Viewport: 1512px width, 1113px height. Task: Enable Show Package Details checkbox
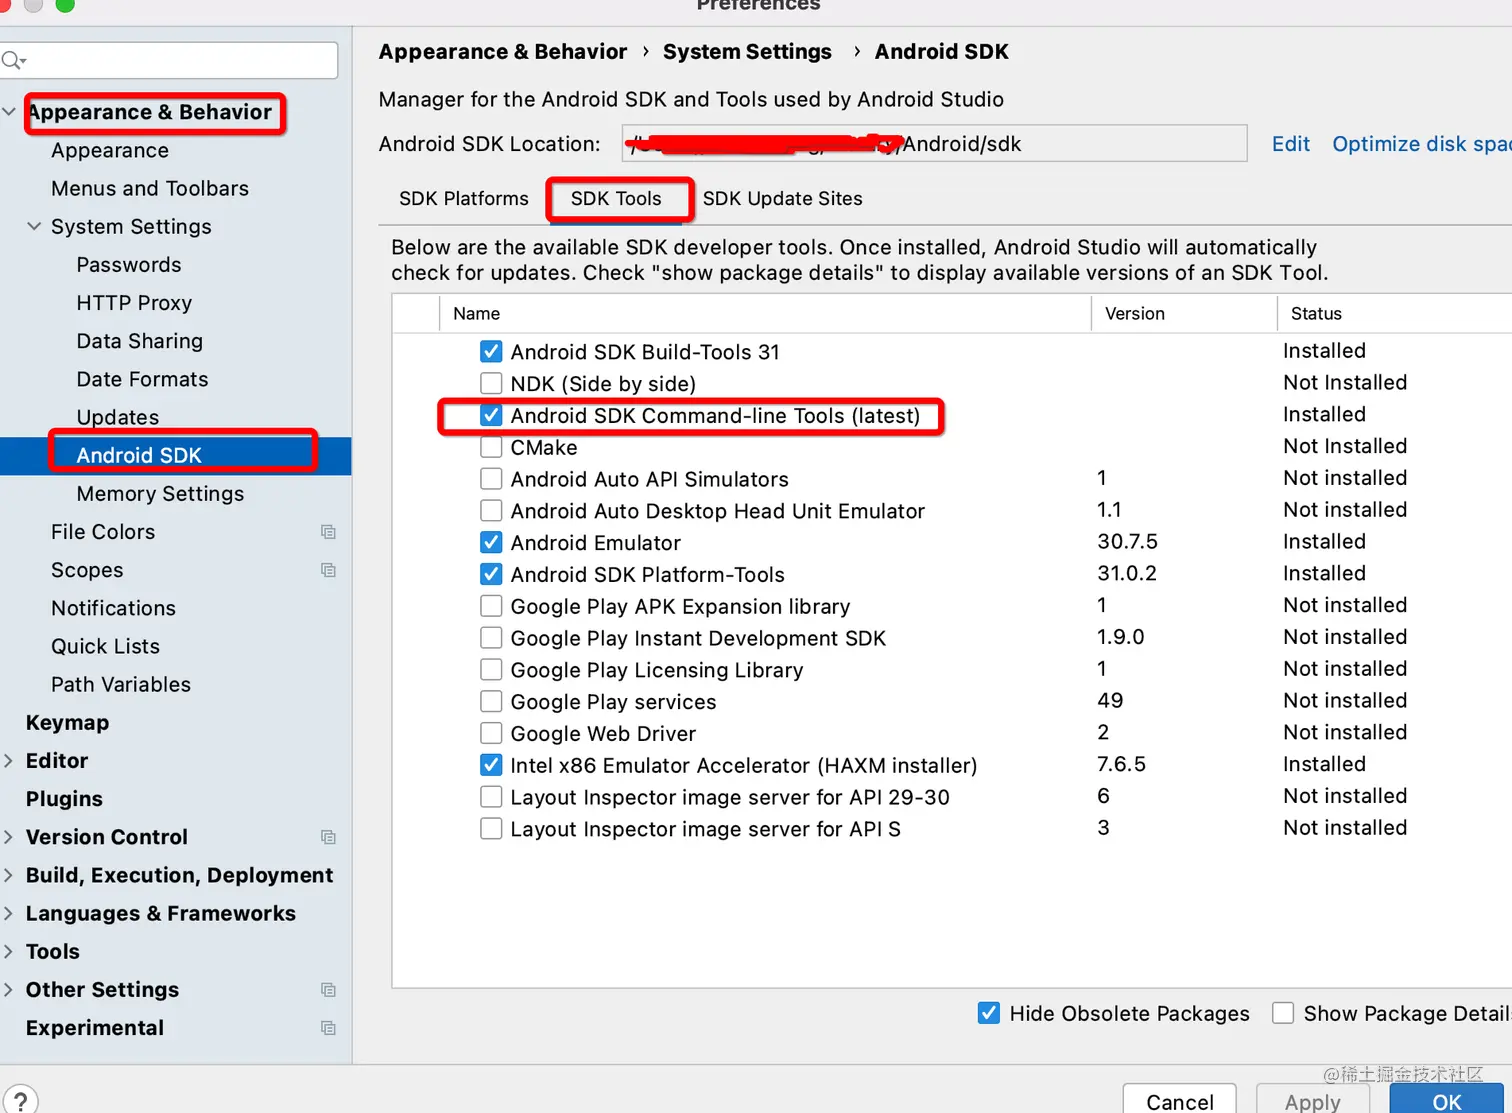1283,1013
